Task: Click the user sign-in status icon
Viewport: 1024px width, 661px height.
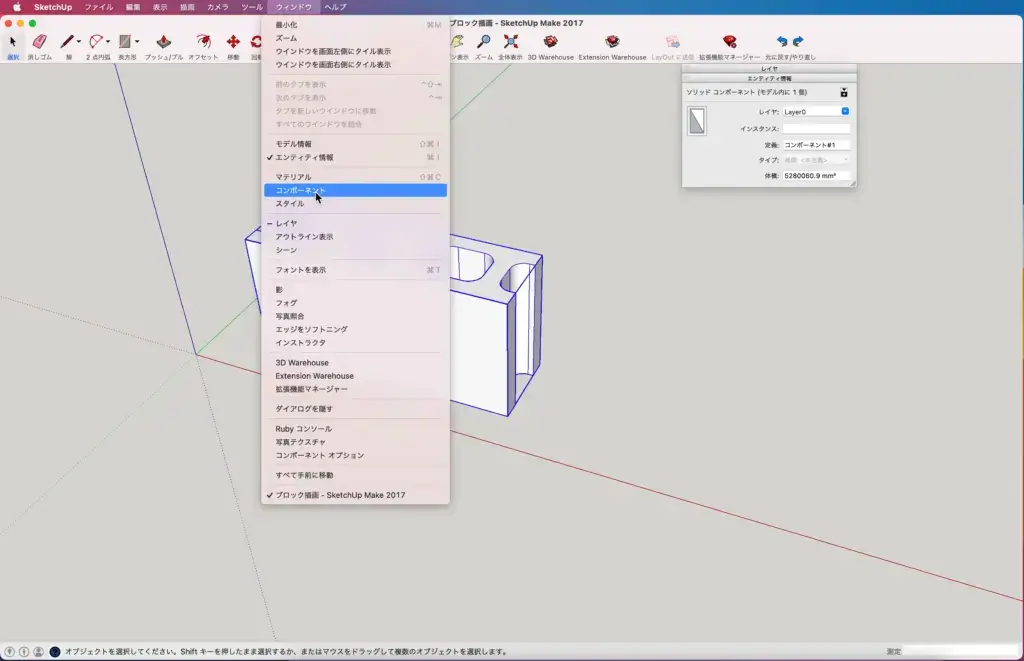Action: tap(39, 651)
